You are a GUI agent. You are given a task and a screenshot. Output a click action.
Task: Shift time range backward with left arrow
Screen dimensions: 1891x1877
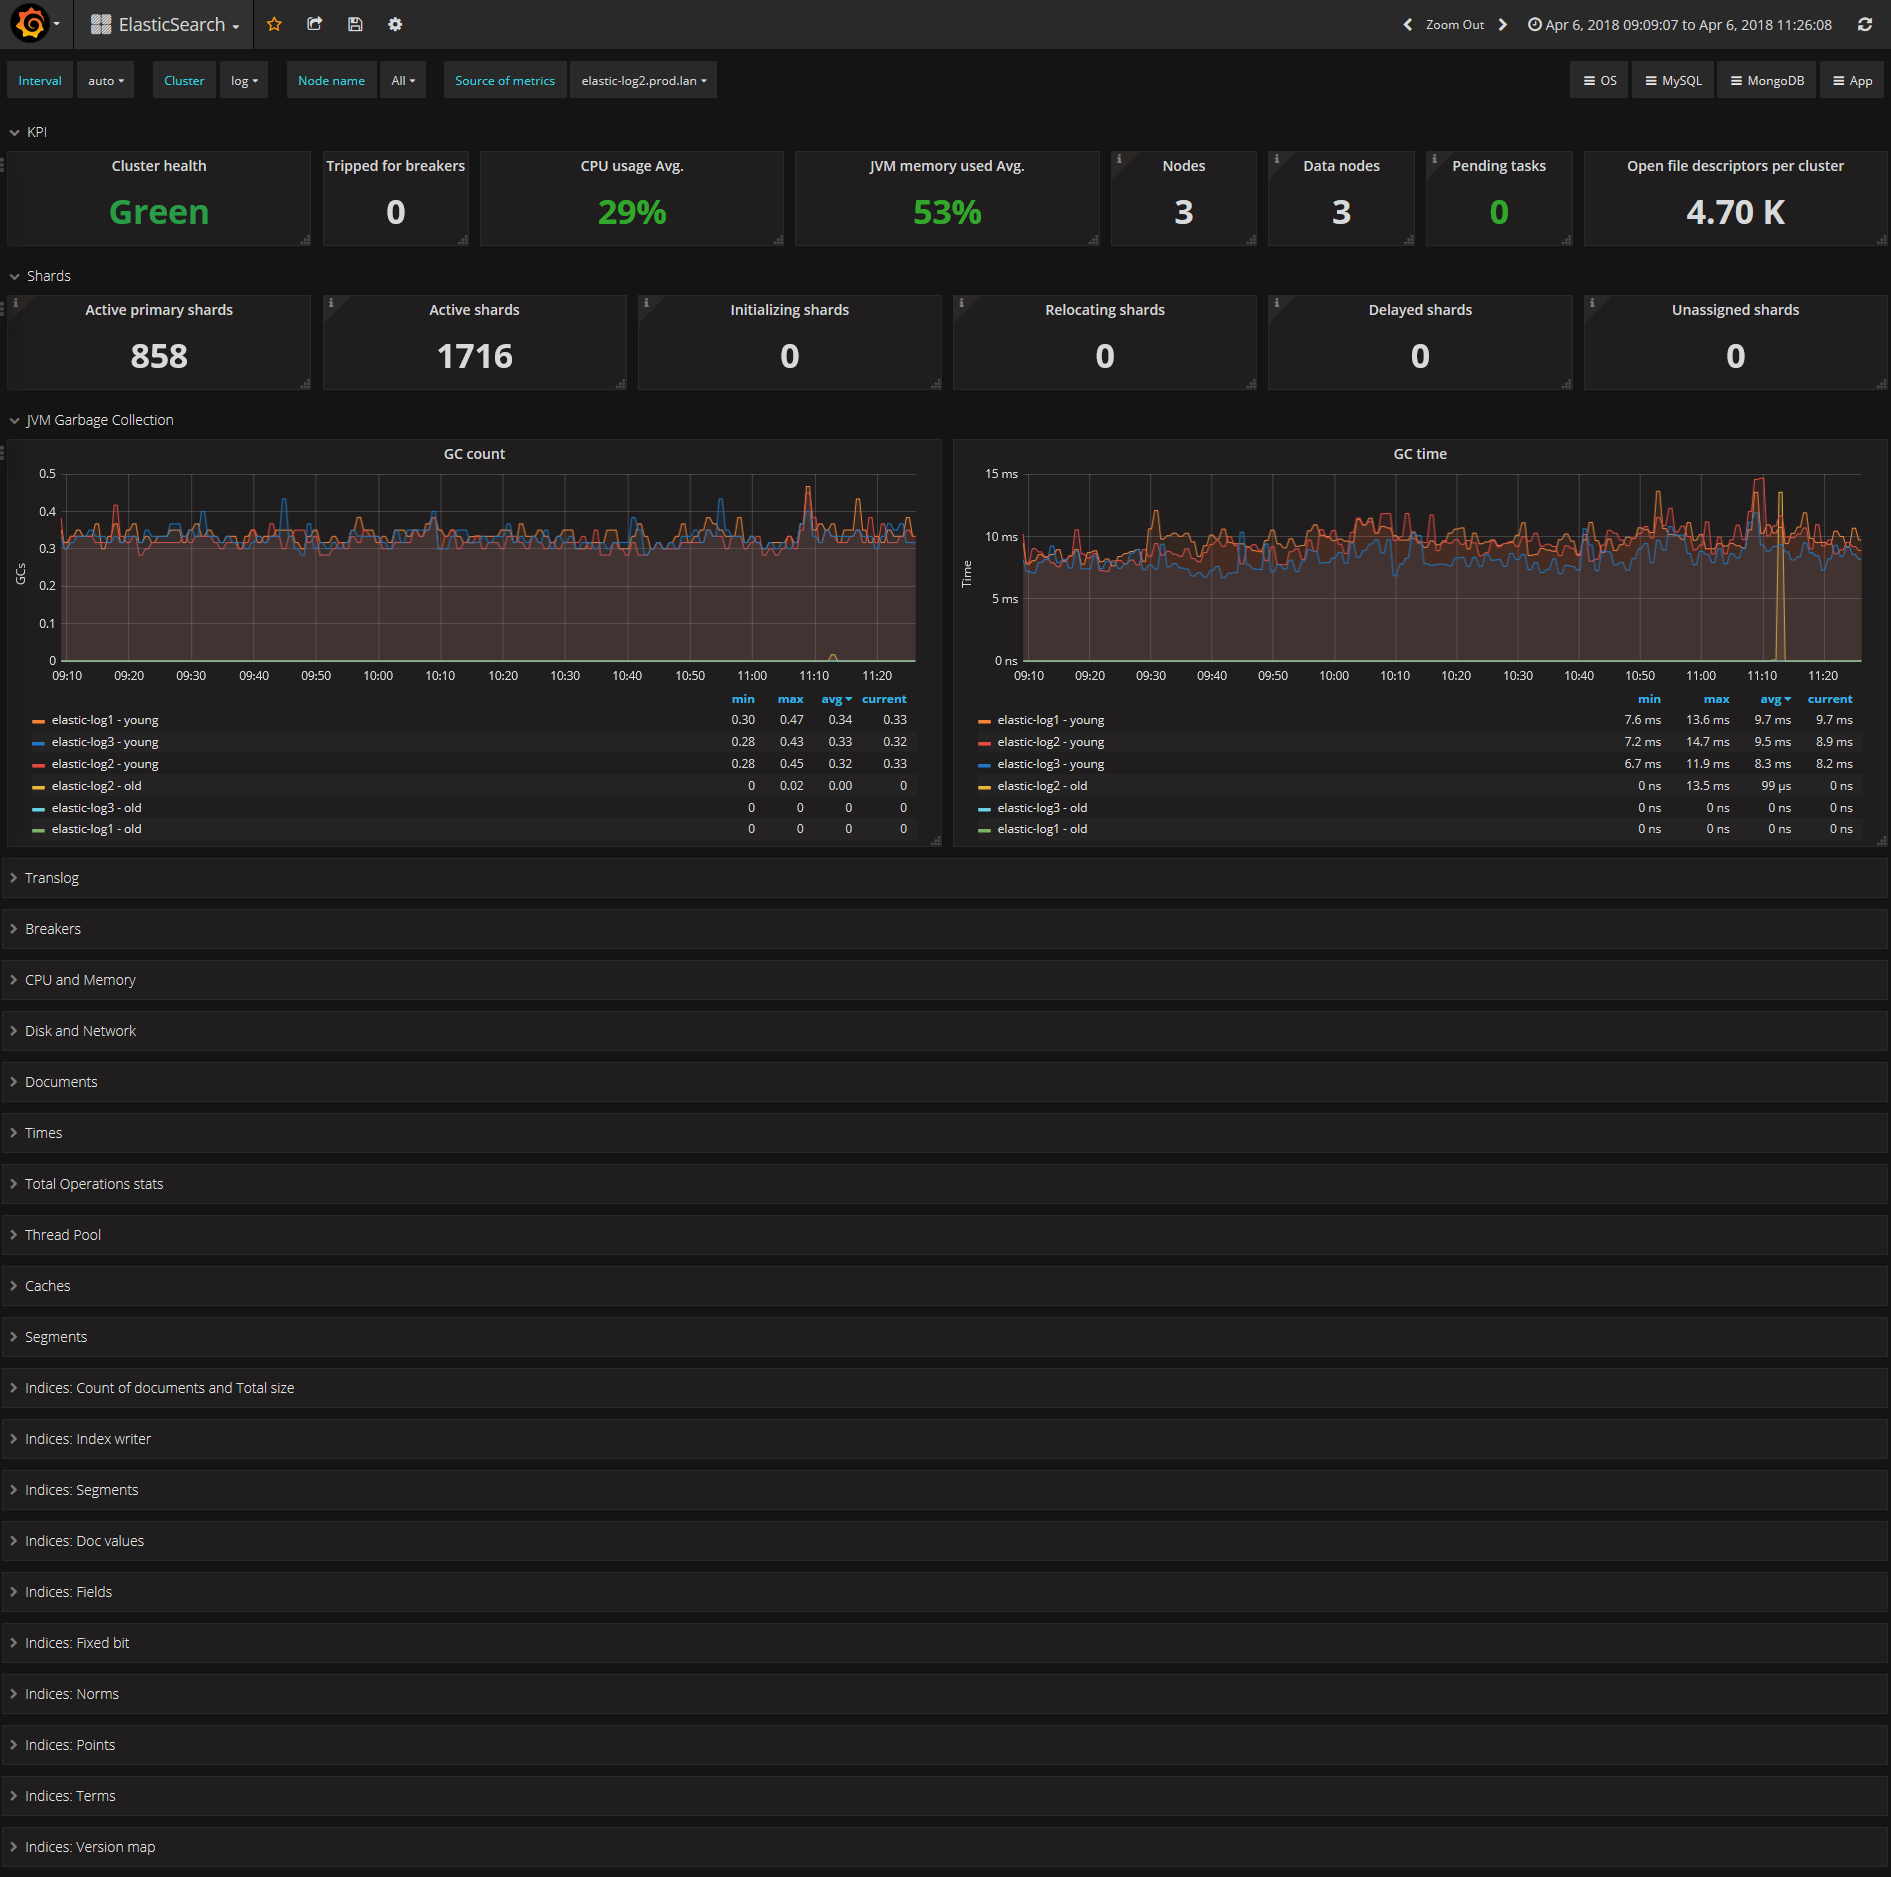tap(1408, 25)
